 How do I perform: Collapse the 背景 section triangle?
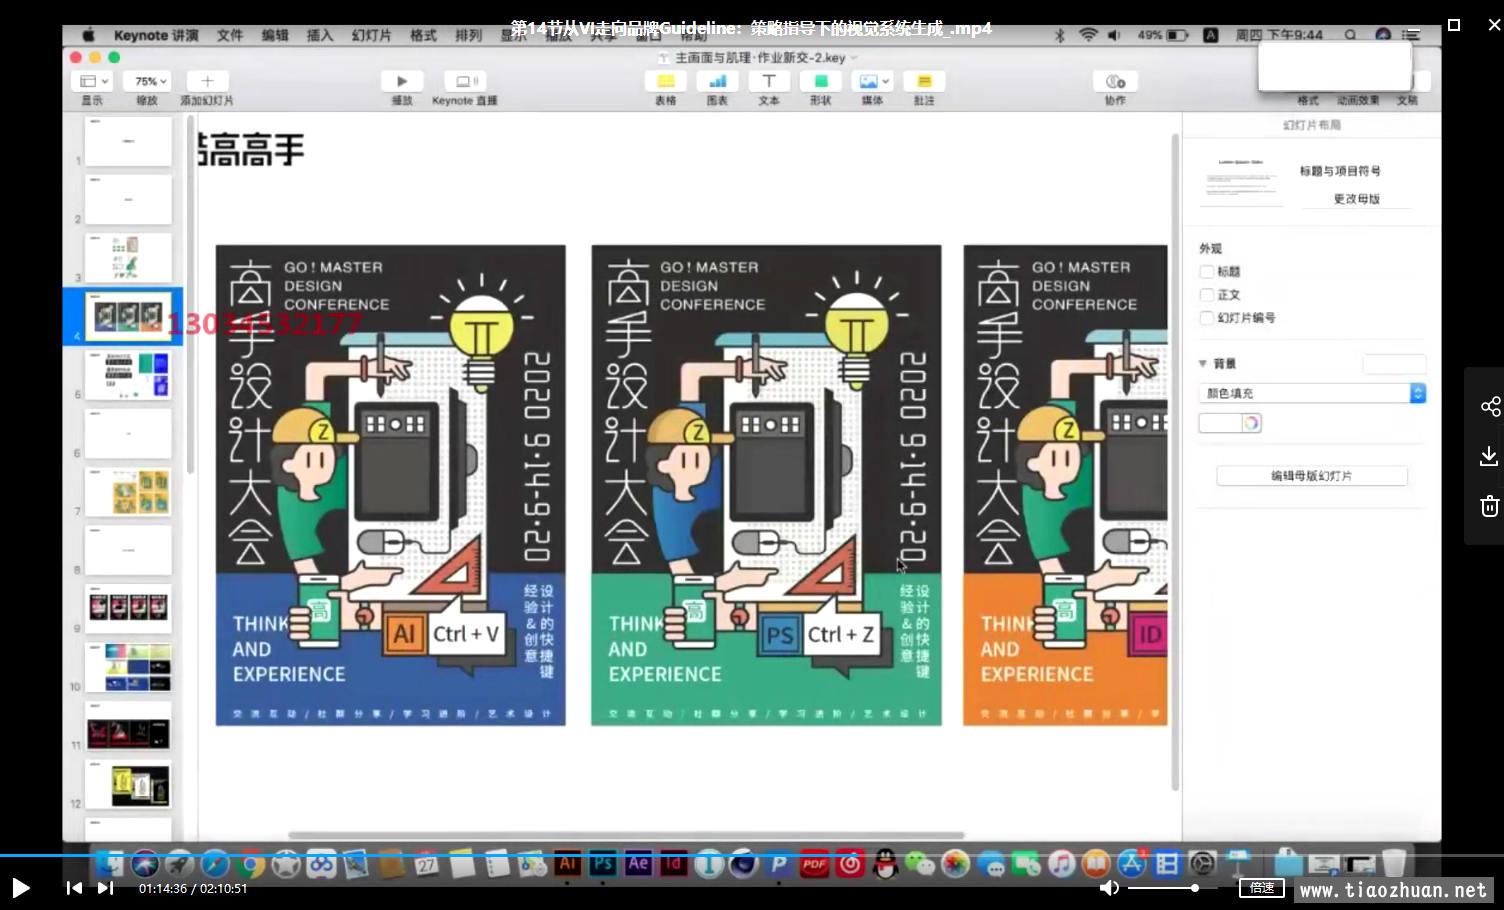(x=1203, y=364)
